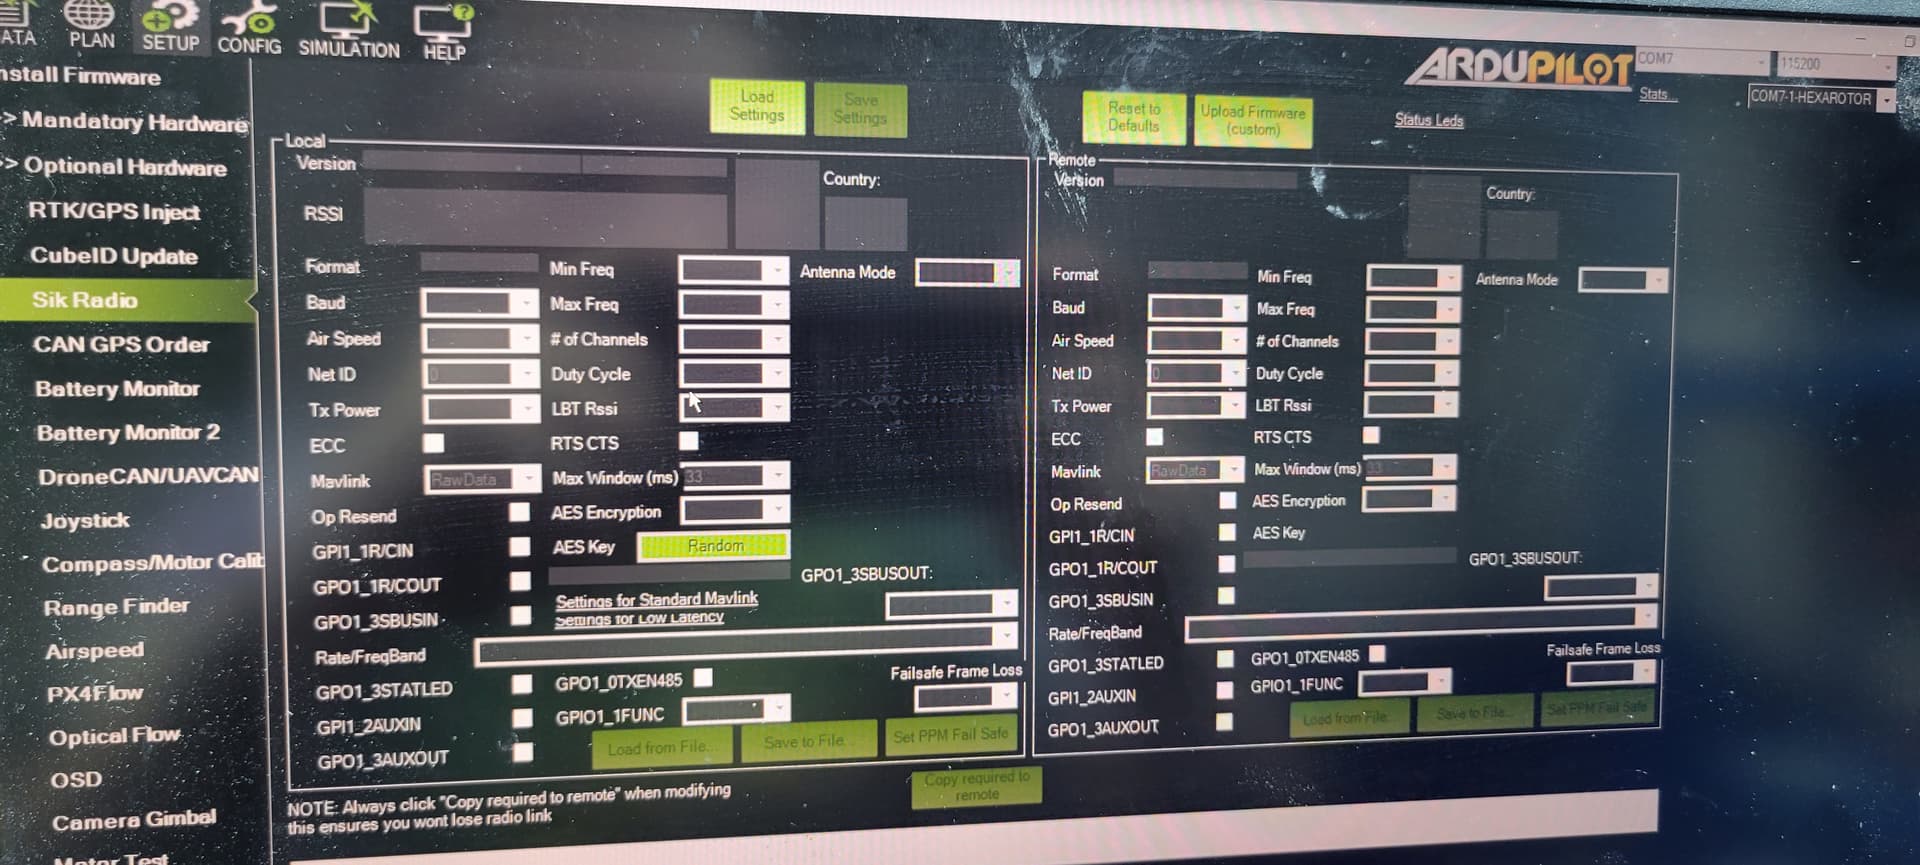The width and height of the screenshot is (1920, 865).
Task: Open the SETUP gear icon
Action: coord(170,26)
